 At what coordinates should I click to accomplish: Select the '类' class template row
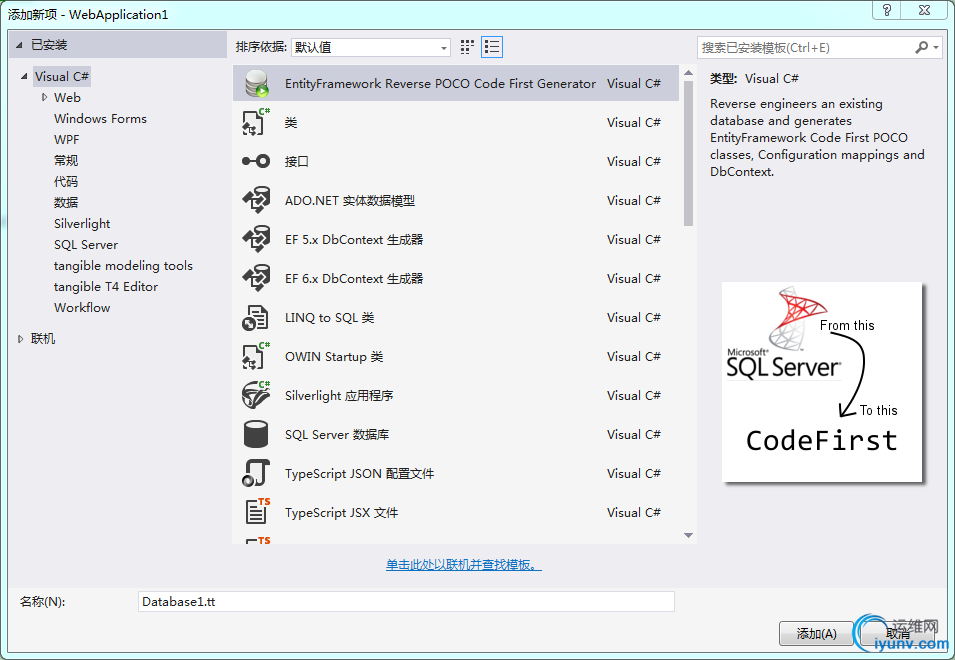pyautogui.click(x=456, y=122)
